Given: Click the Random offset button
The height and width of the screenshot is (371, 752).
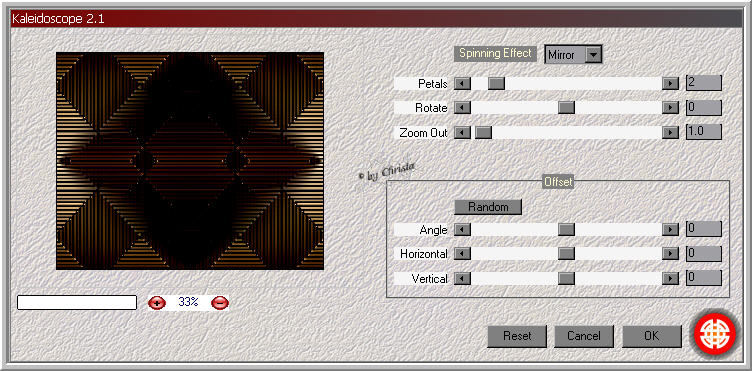Looking at the screenshot, I should coord(488,207).
